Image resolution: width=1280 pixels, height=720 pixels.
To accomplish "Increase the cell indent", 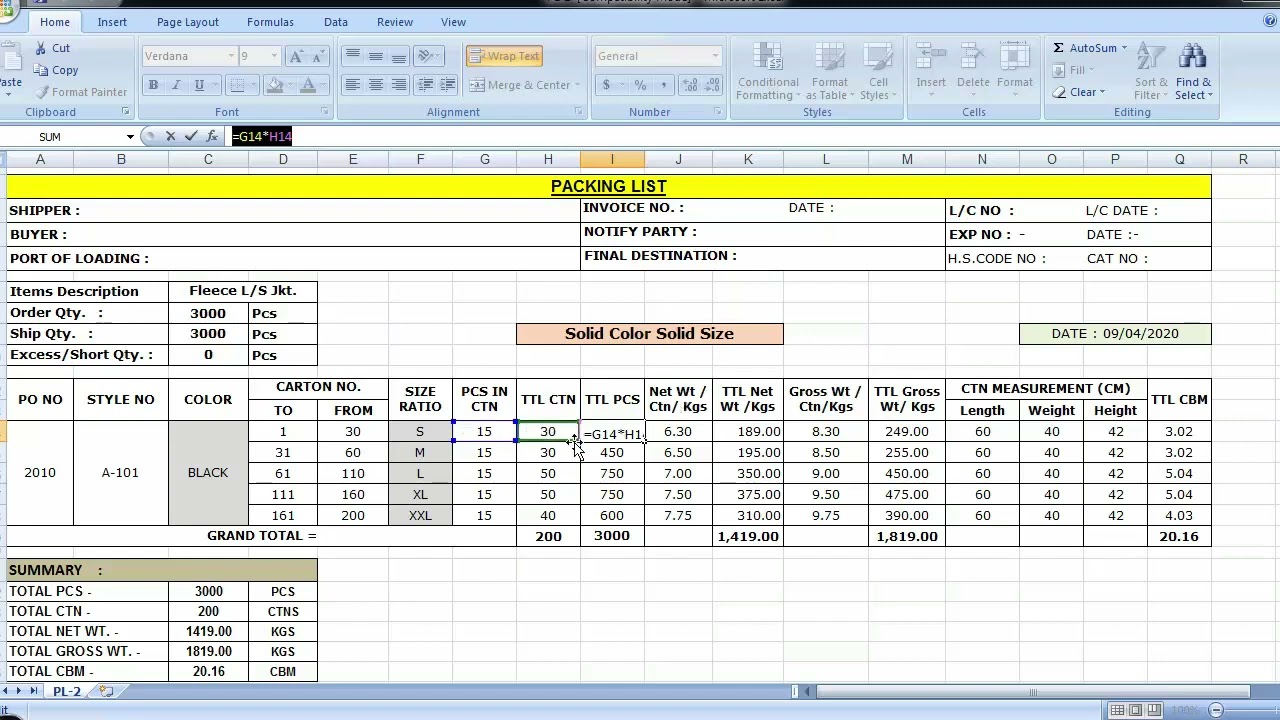I will (x=447, y=85).
